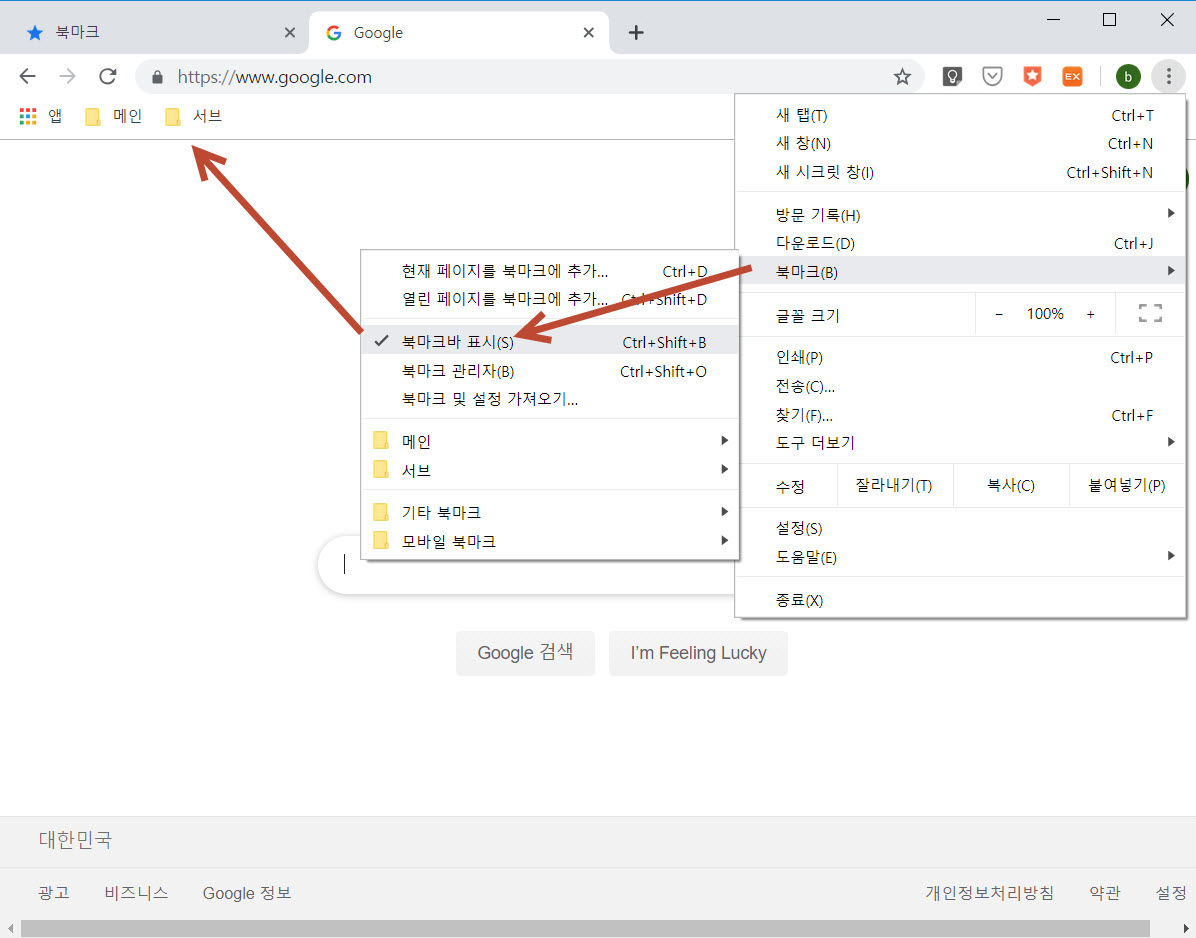1196x938 pixels.
Task: Choose 전송(C)... in the menu
Action: pos(960,386)
